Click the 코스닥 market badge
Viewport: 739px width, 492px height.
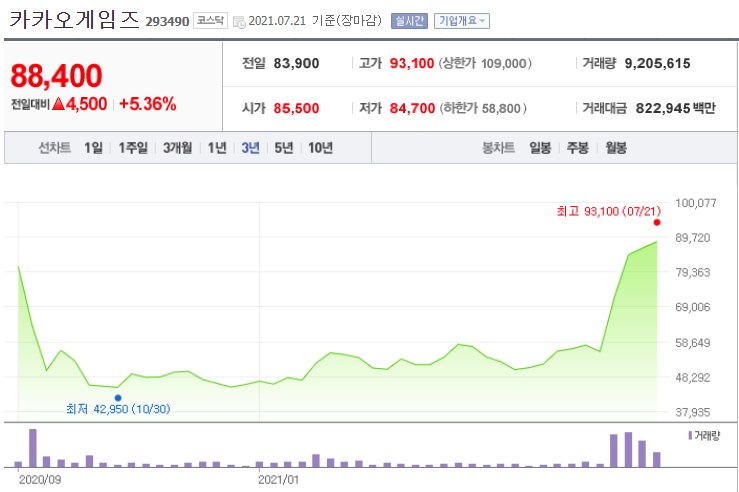click(x=210, y=21)
